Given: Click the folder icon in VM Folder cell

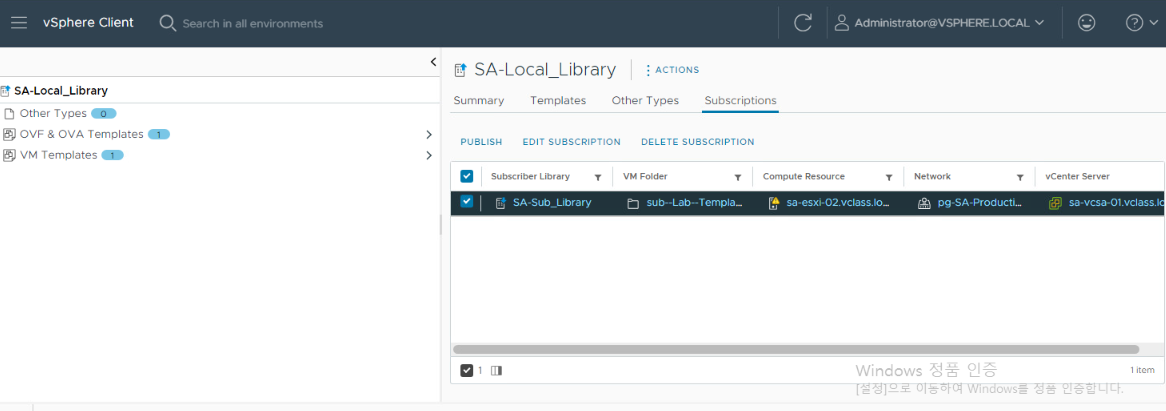Looking at the screenshot, I should click(x=633, y=203).
